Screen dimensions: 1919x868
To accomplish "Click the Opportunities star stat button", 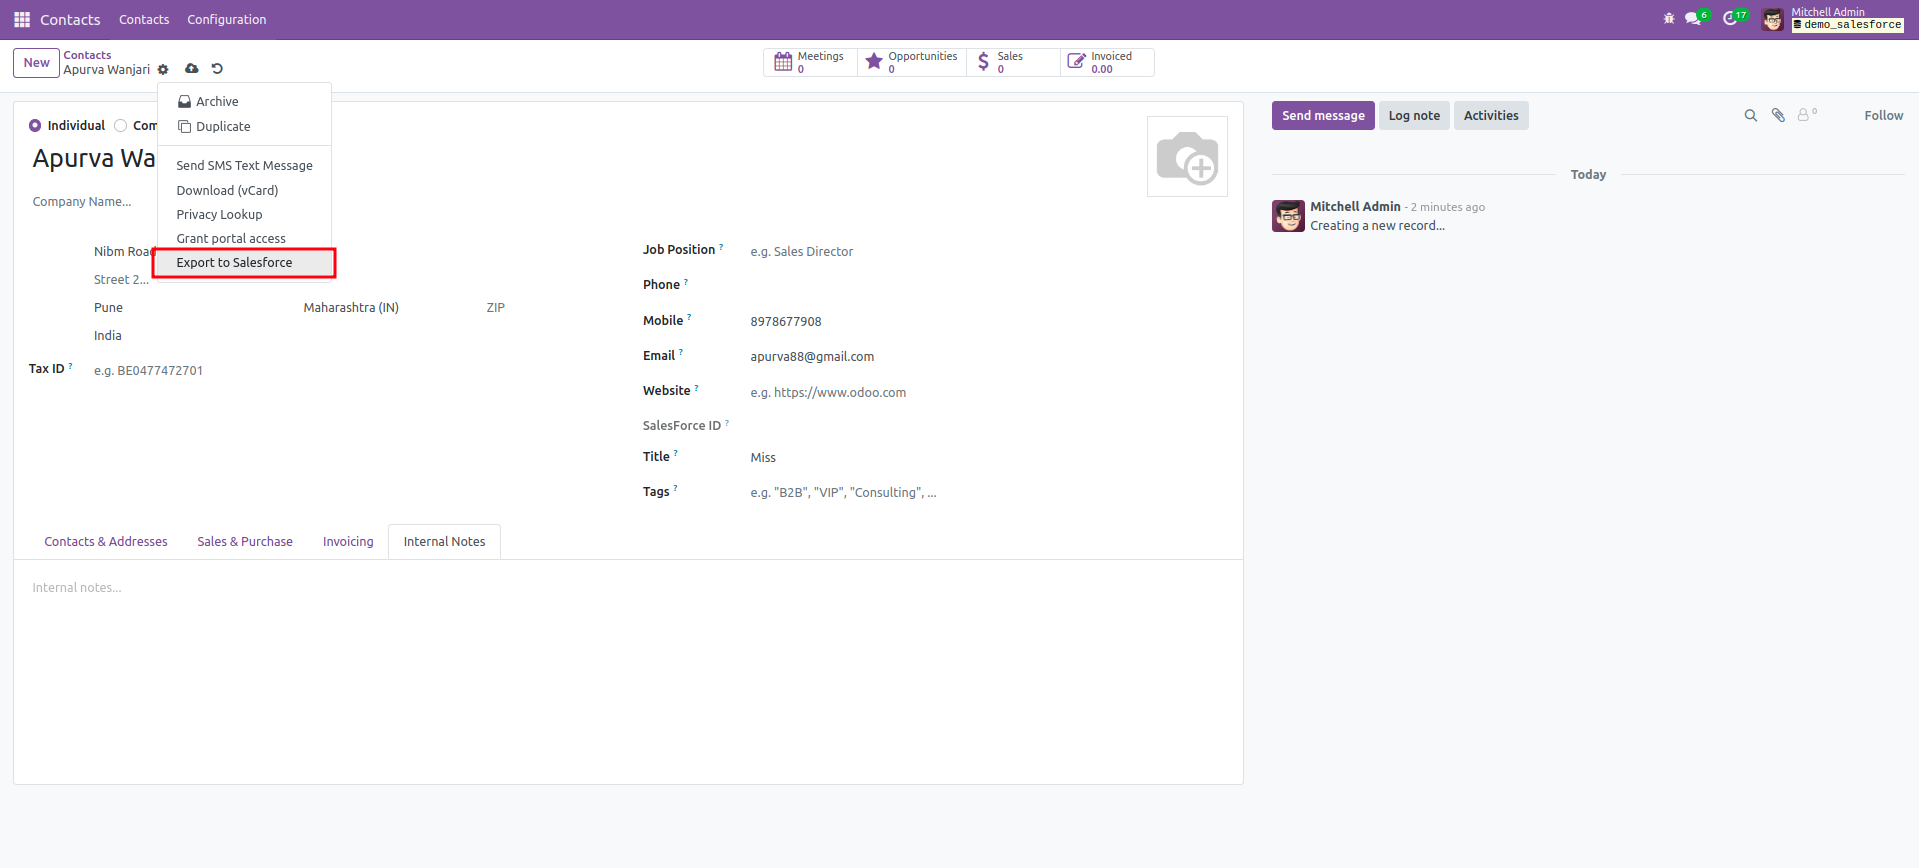I will (x=912, y=62).
